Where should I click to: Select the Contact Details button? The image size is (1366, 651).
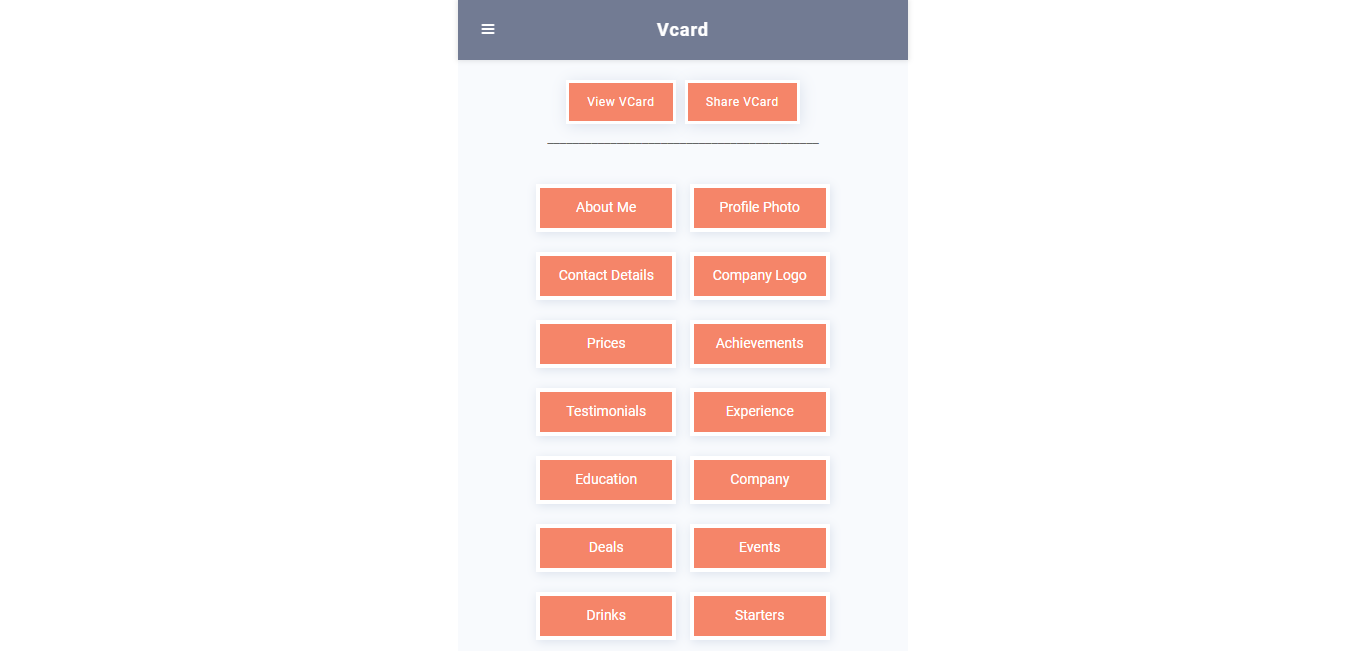tap(606, 276)
